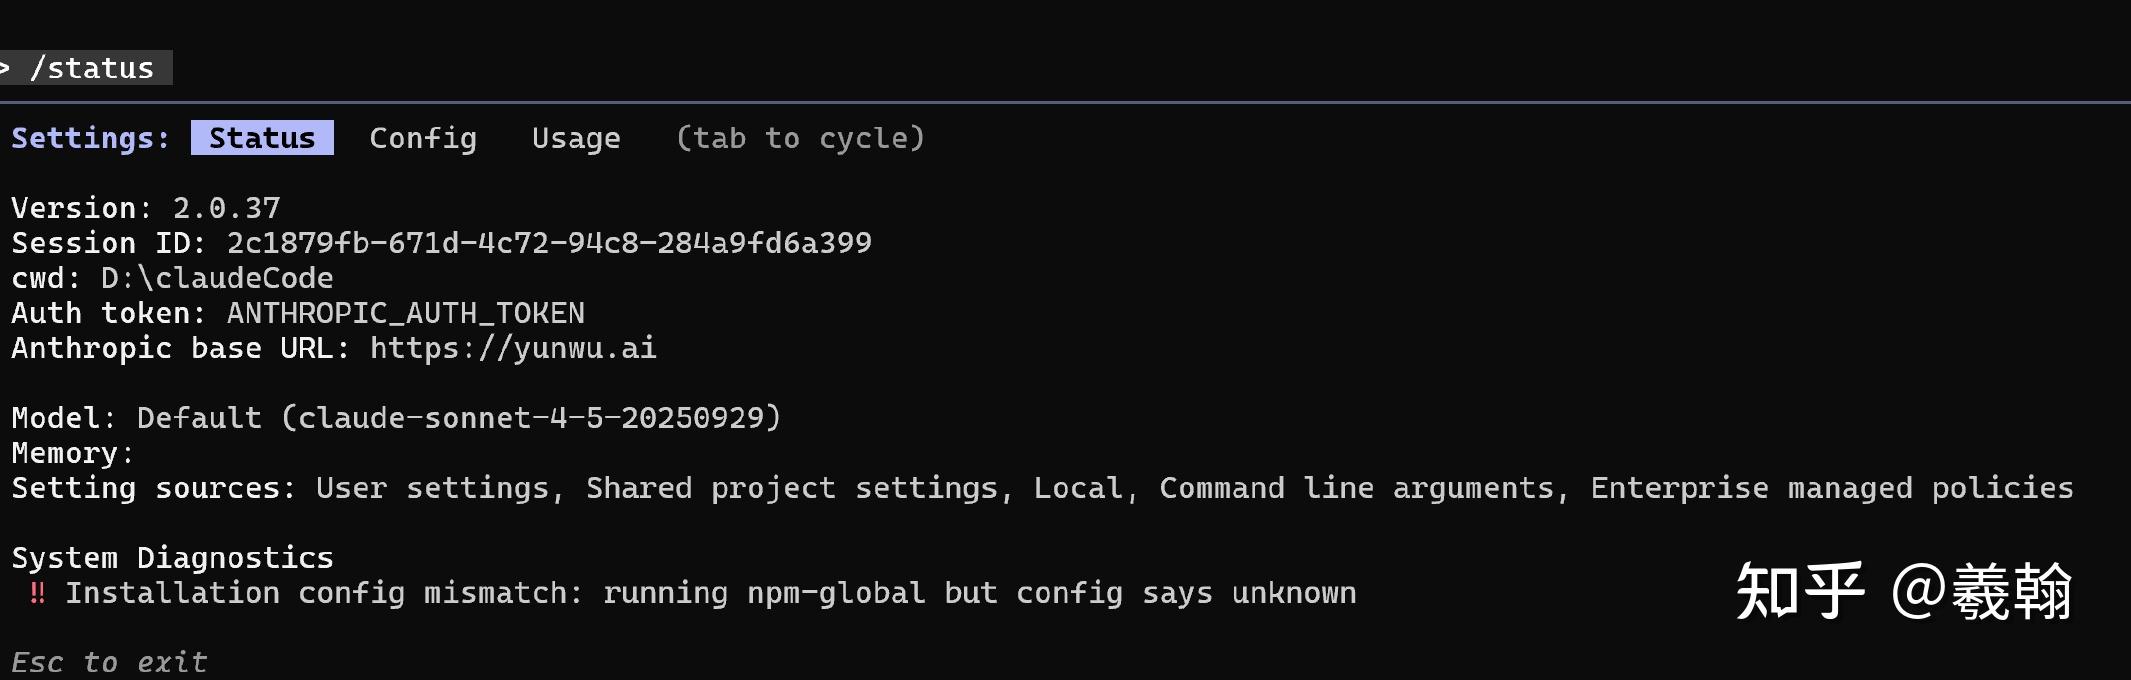Viewport: 2131px width, 680px height.
Task: Click (tab to cycle) hint to cycle views
Action: (800, 138)
